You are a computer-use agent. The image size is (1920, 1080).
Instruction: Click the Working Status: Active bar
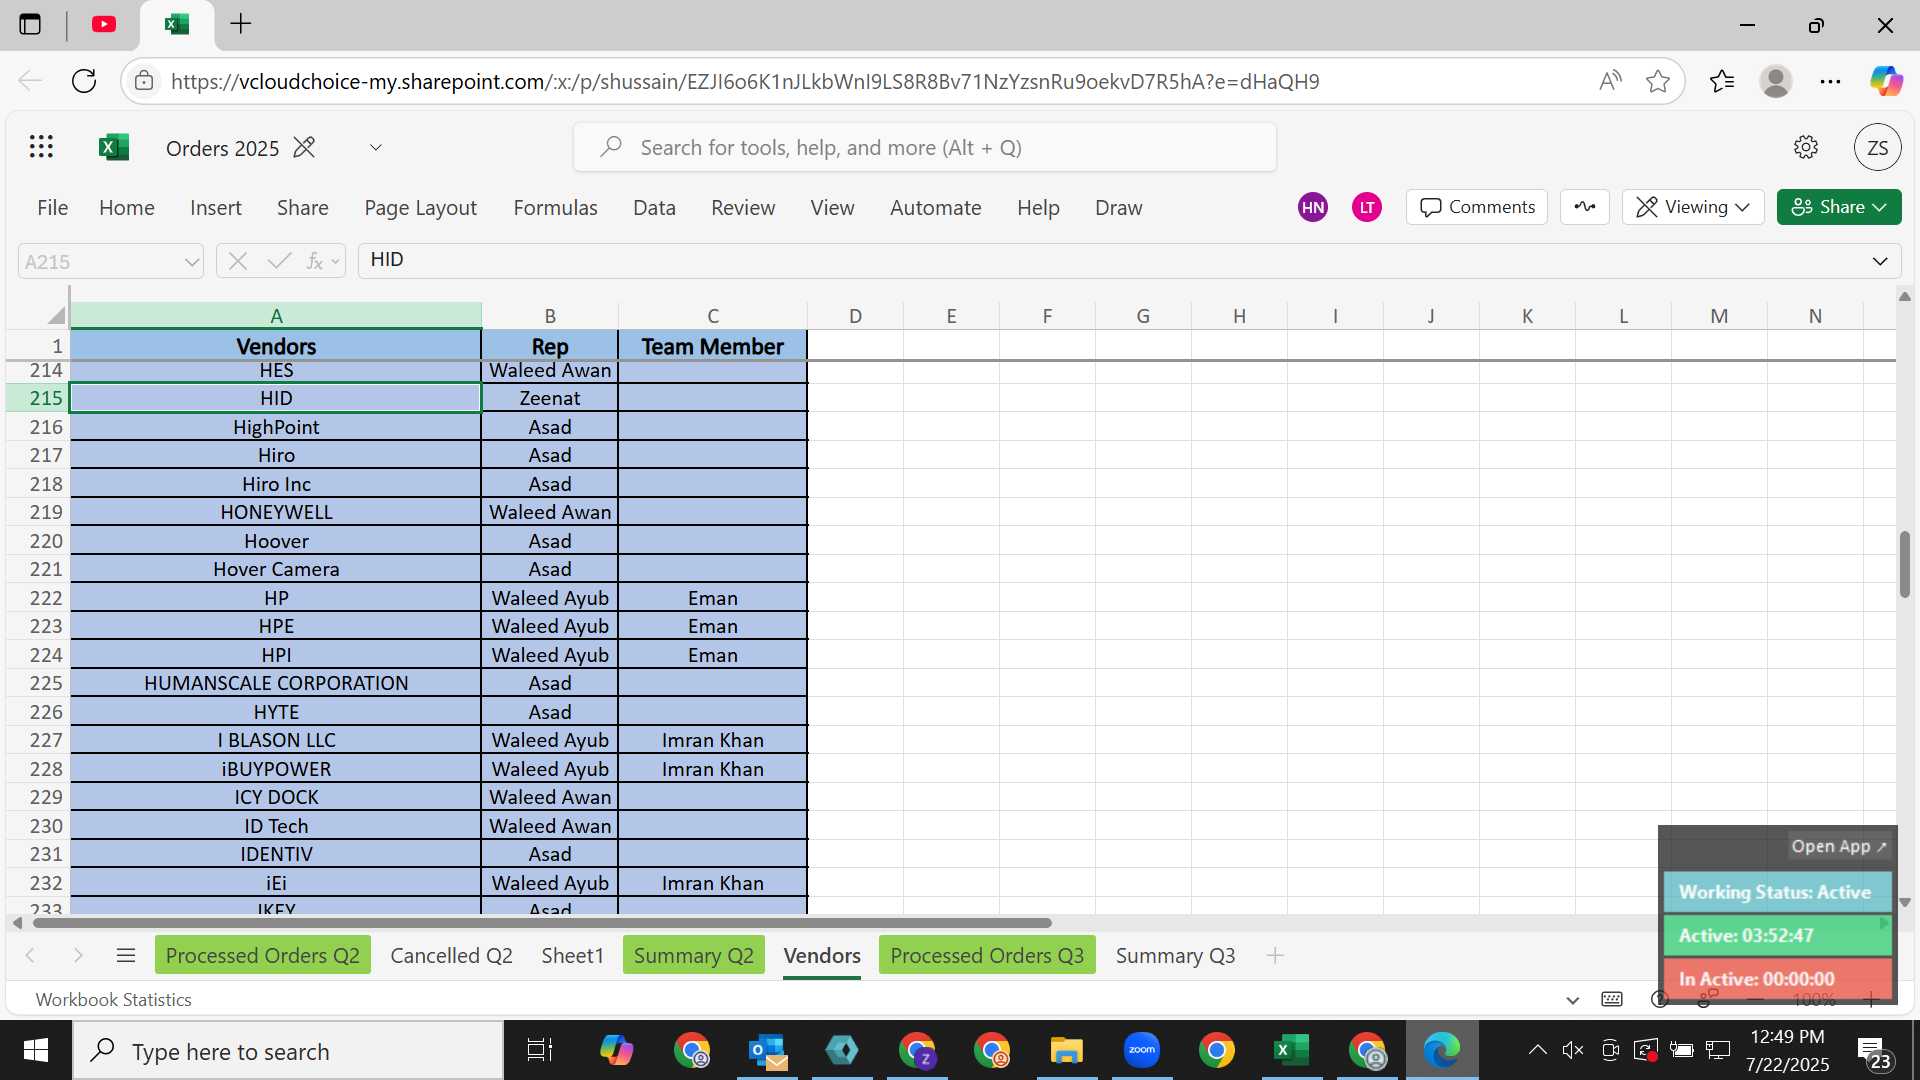point(1777,892)
